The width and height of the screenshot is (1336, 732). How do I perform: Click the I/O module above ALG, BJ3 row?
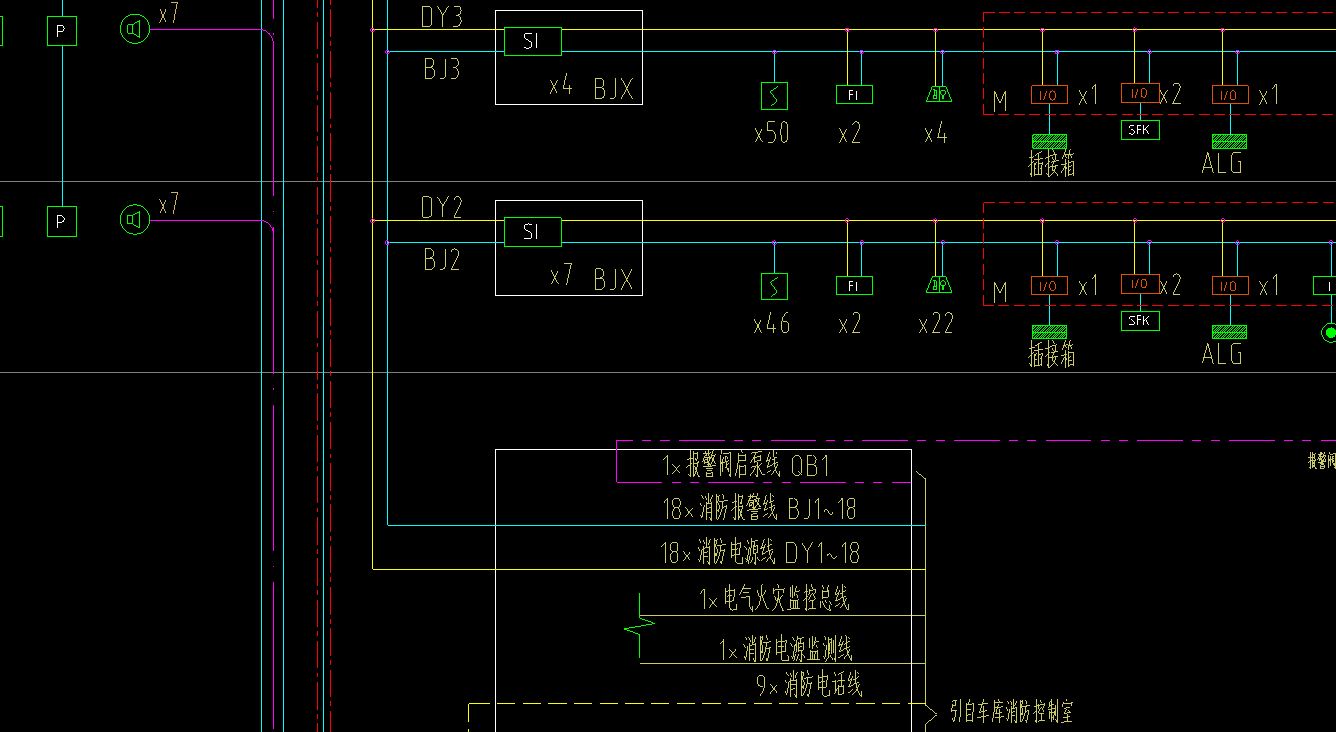[x=1230, y=95]
